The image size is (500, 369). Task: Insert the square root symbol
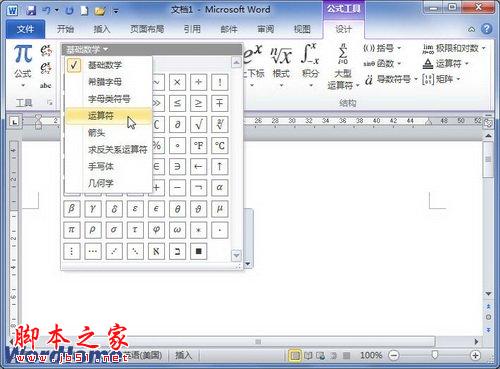(x=198, y=124)
